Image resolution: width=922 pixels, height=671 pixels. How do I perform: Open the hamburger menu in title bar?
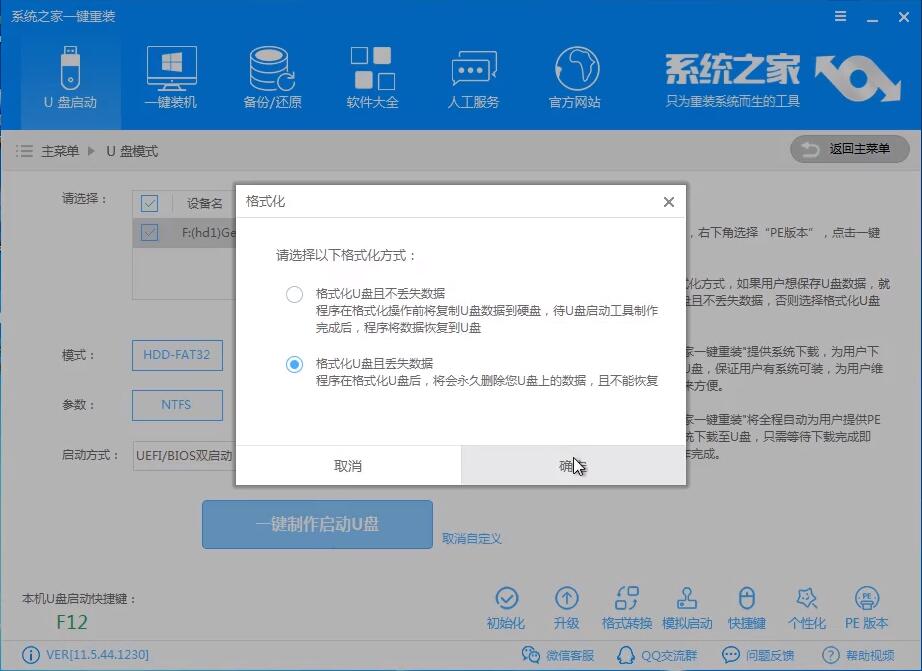838,15
